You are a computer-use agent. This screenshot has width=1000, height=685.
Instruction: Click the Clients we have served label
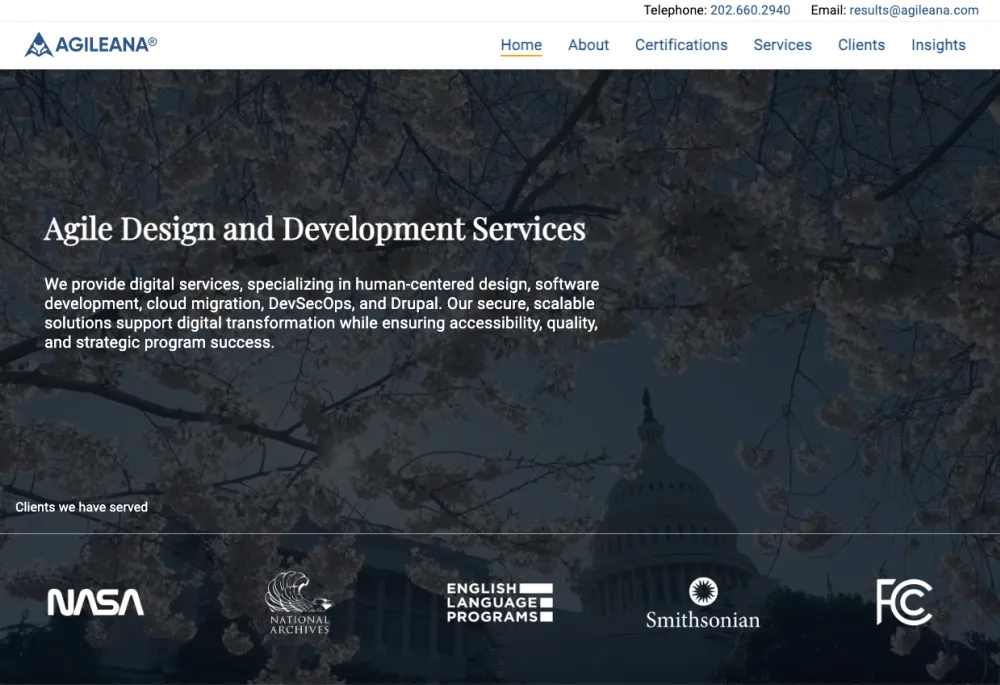click(81, 507)
